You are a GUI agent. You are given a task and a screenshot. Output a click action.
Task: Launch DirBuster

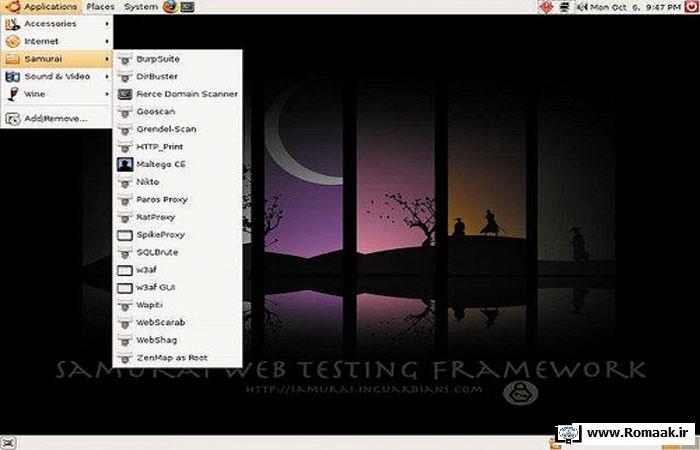click(x=178, y=76)
